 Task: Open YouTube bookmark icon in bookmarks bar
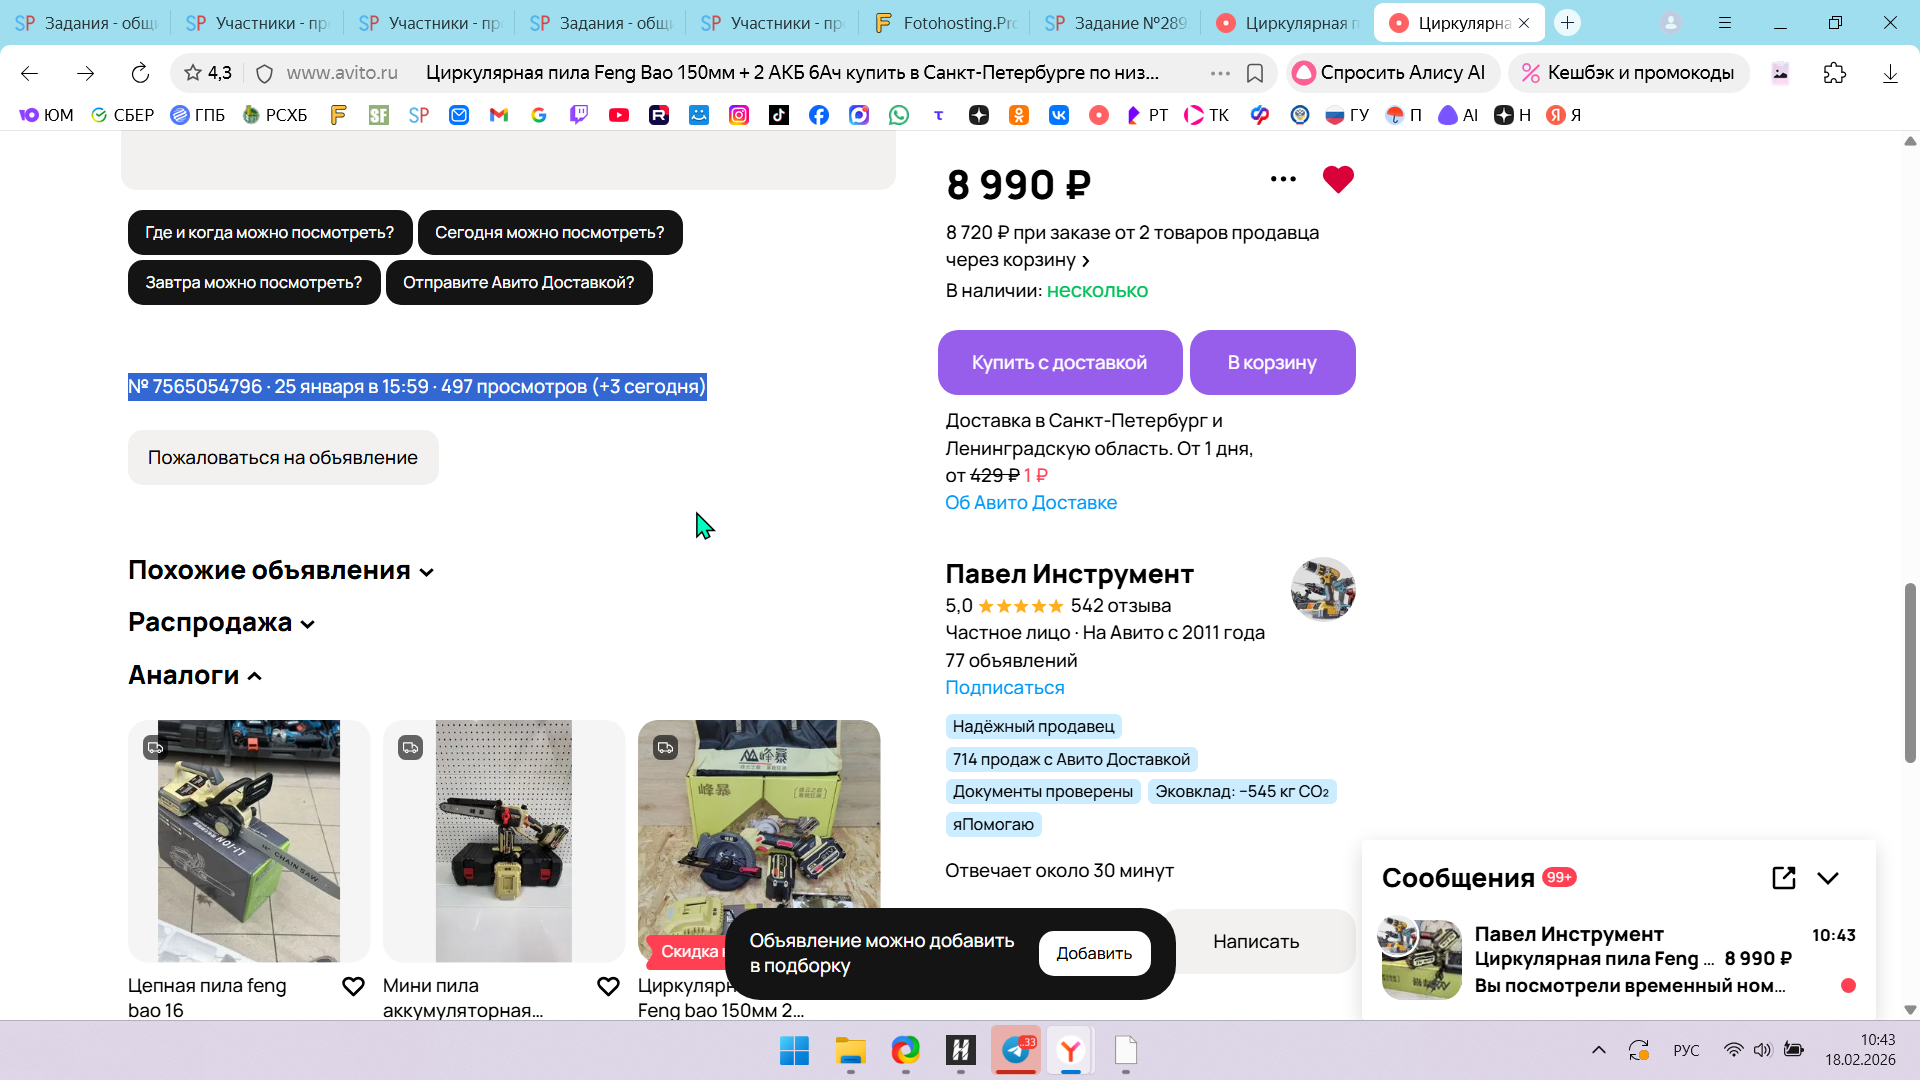pos(619,115)
